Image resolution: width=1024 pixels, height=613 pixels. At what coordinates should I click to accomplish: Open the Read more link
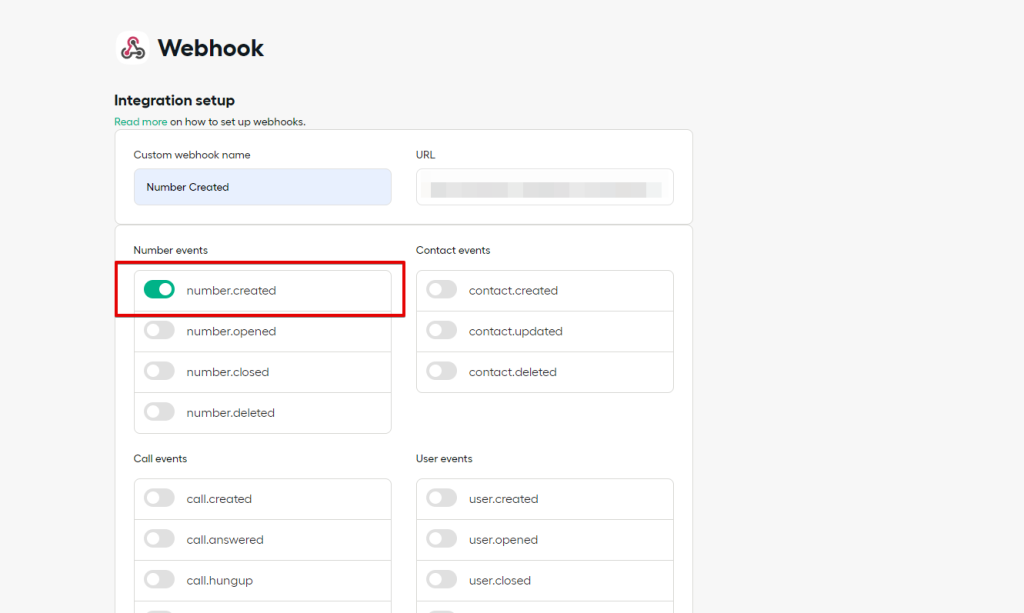coord(140,122)
